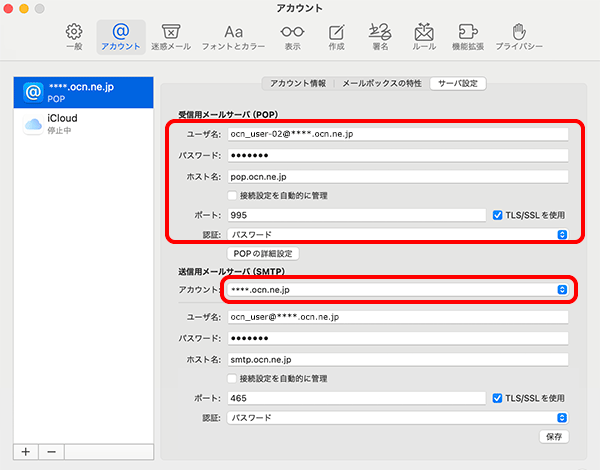Toggle SMTP 接続設定を自動的に管理 checkbox
This screenshot has height=470, width=600.
pos(232,379)
